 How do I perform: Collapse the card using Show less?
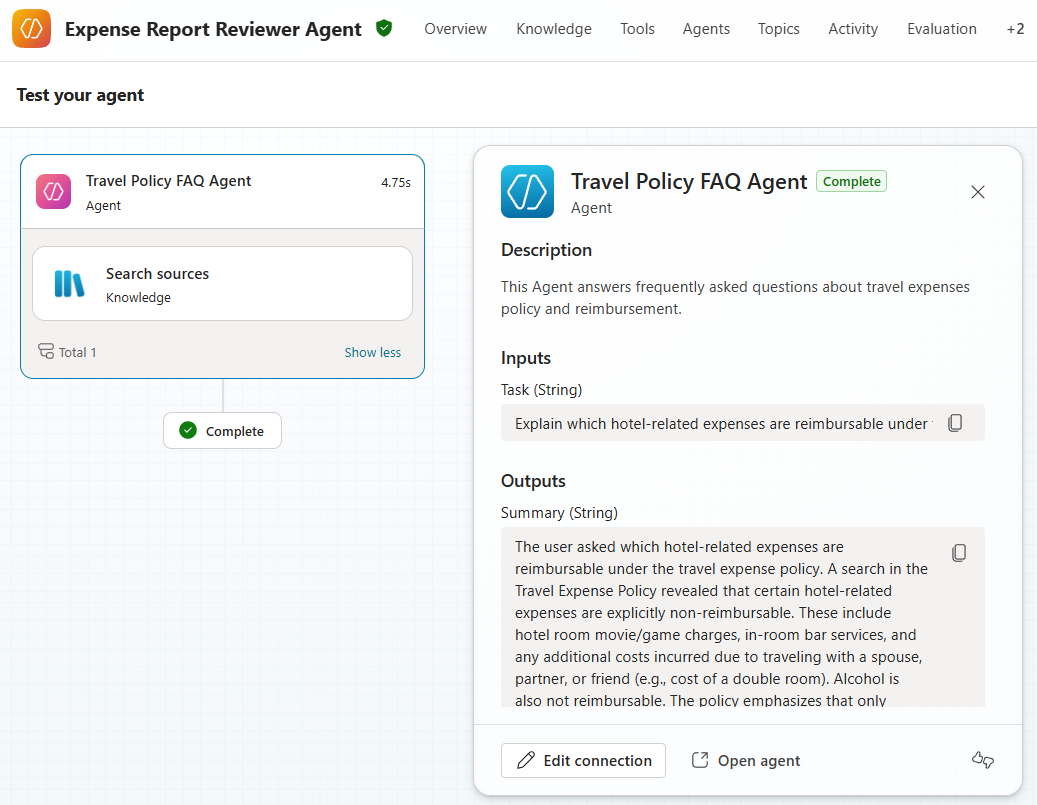pyautogui.click(x=372, y=351)
